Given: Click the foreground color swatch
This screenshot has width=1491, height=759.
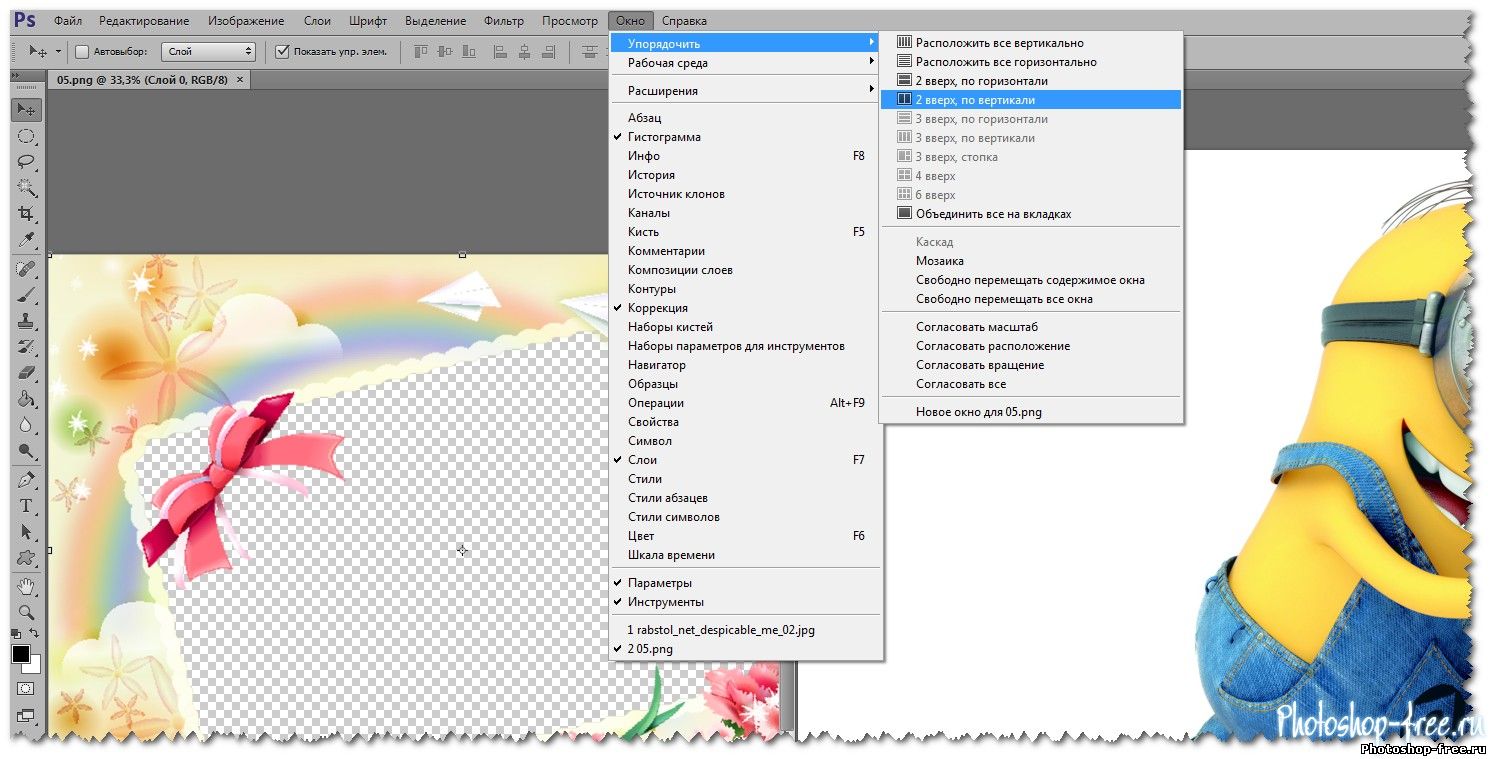Looking at the screenshot, I should (x=20, y=654).
